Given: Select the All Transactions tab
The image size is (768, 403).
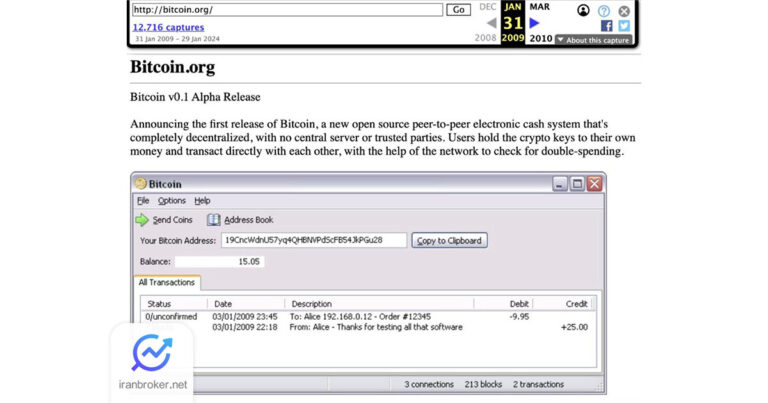Looking at the screenshot, I should point(167,283).
